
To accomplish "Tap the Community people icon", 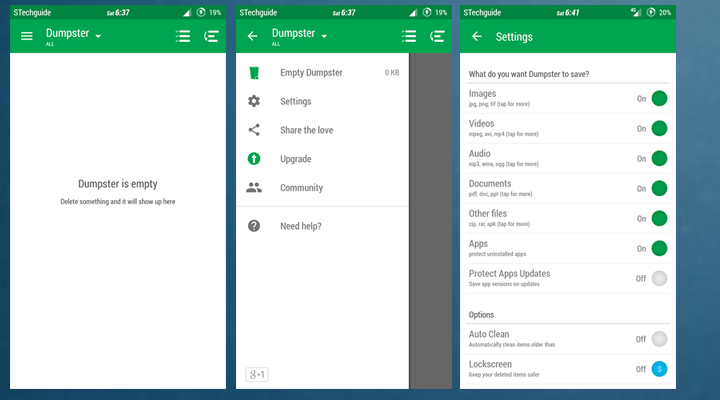I will 254,187.
